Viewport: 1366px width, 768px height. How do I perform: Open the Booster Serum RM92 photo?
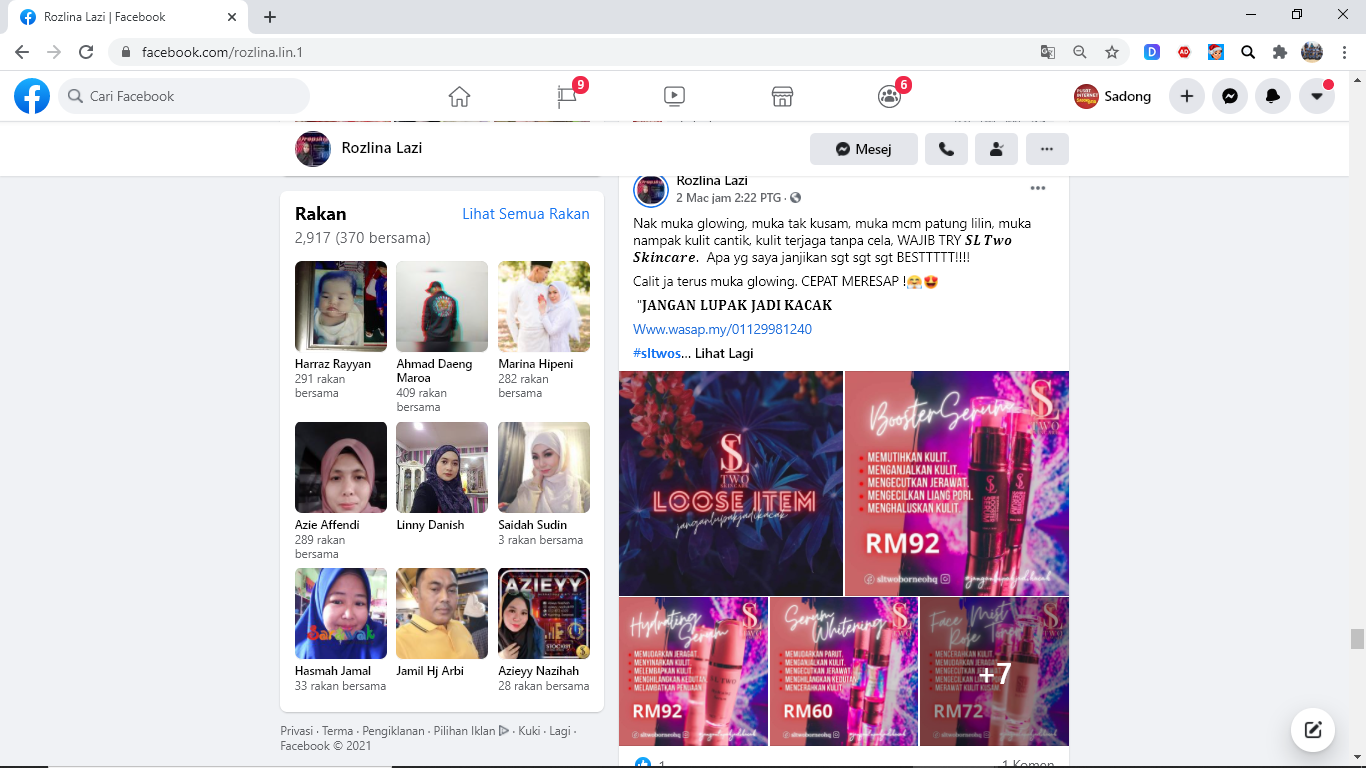coord(956,483)
